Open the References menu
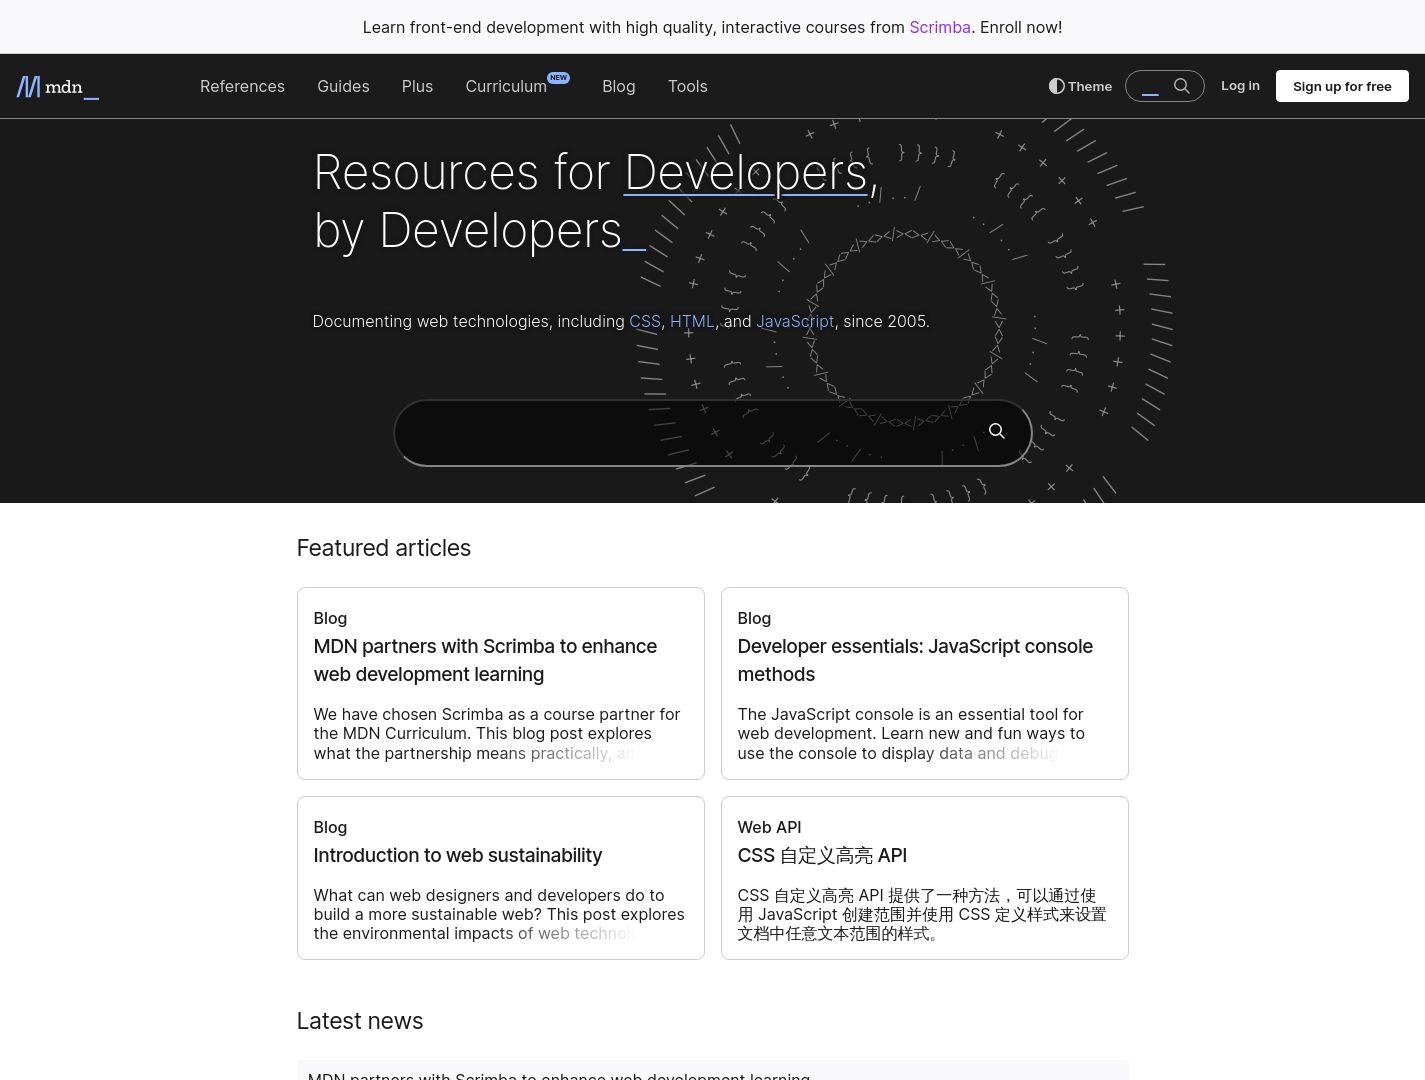The width and height of the screenshot is (1425, 1080). 242,87
